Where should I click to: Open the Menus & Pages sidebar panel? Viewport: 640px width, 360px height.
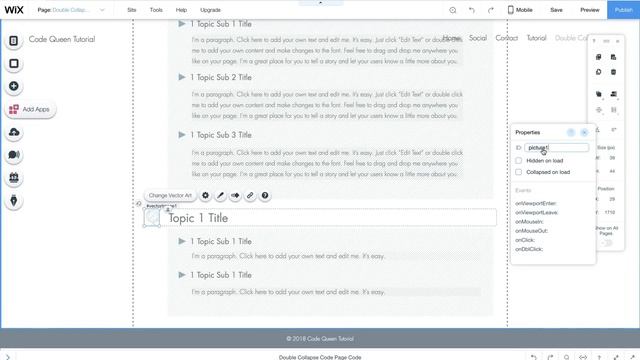coord(13,40)
